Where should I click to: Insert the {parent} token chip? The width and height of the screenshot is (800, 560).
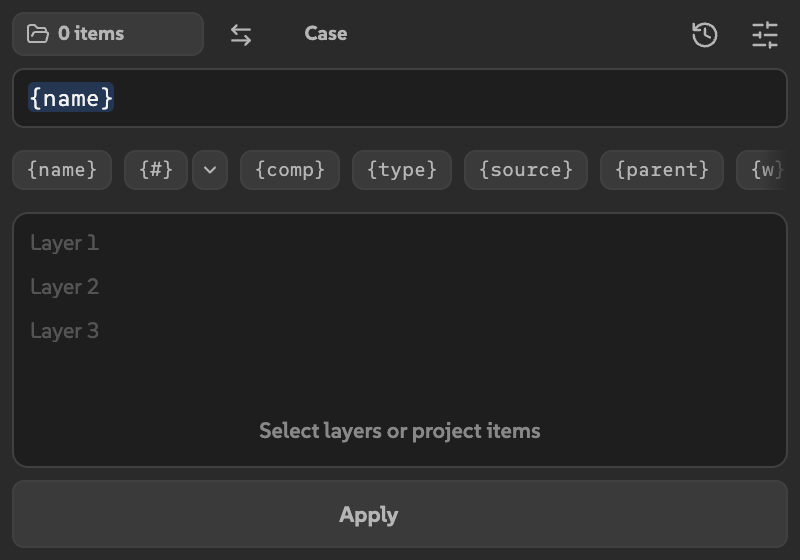[662, 170]
